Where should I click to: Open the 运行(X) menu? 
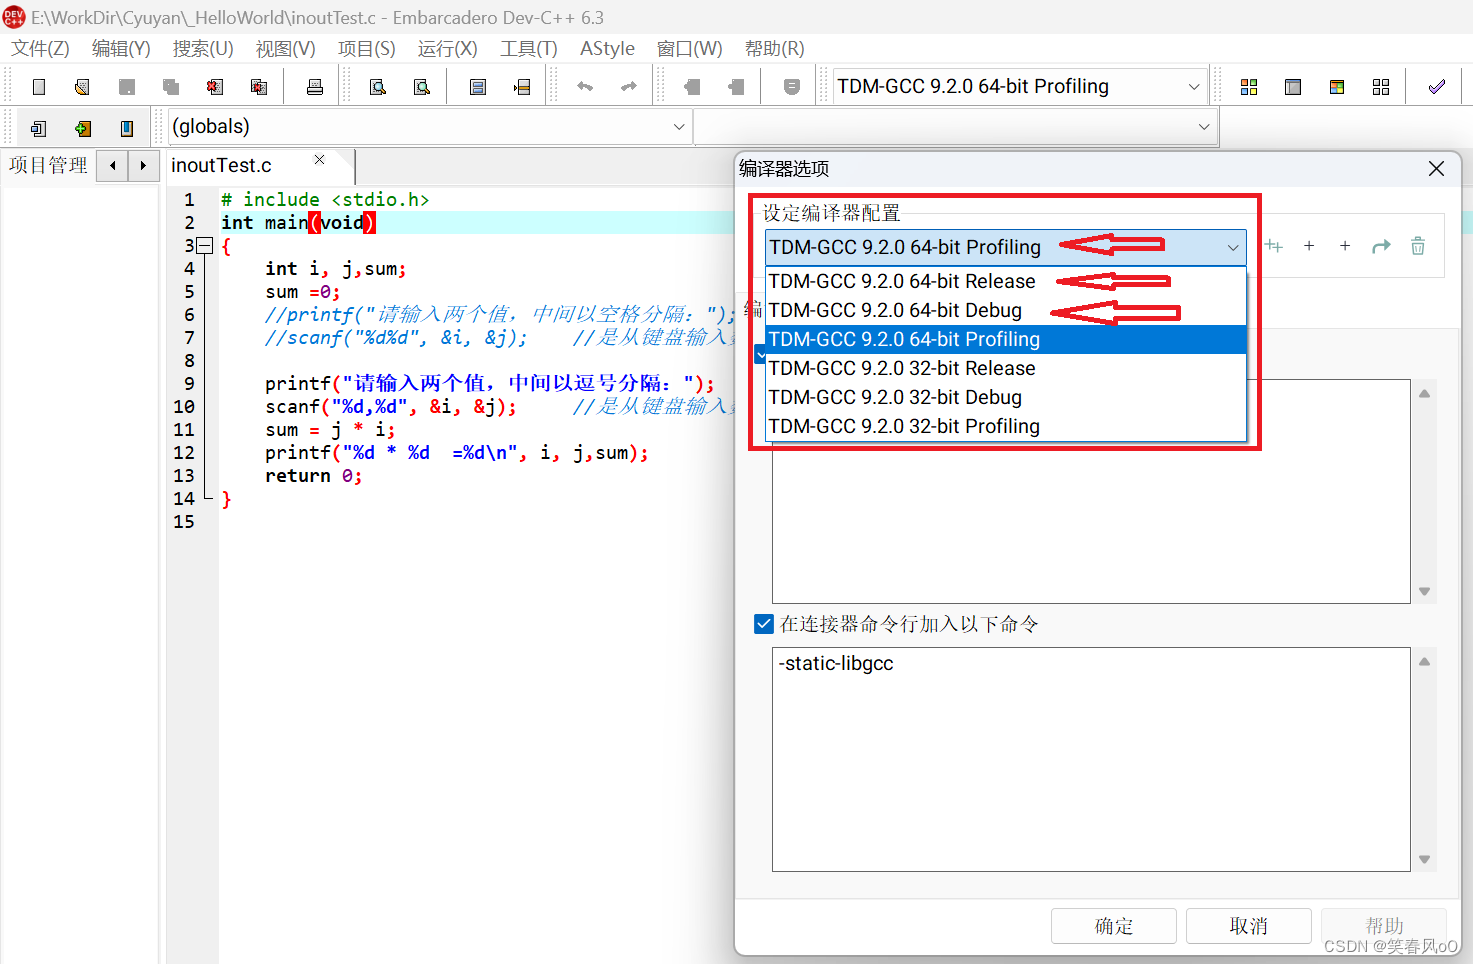[x=447, y=48]
